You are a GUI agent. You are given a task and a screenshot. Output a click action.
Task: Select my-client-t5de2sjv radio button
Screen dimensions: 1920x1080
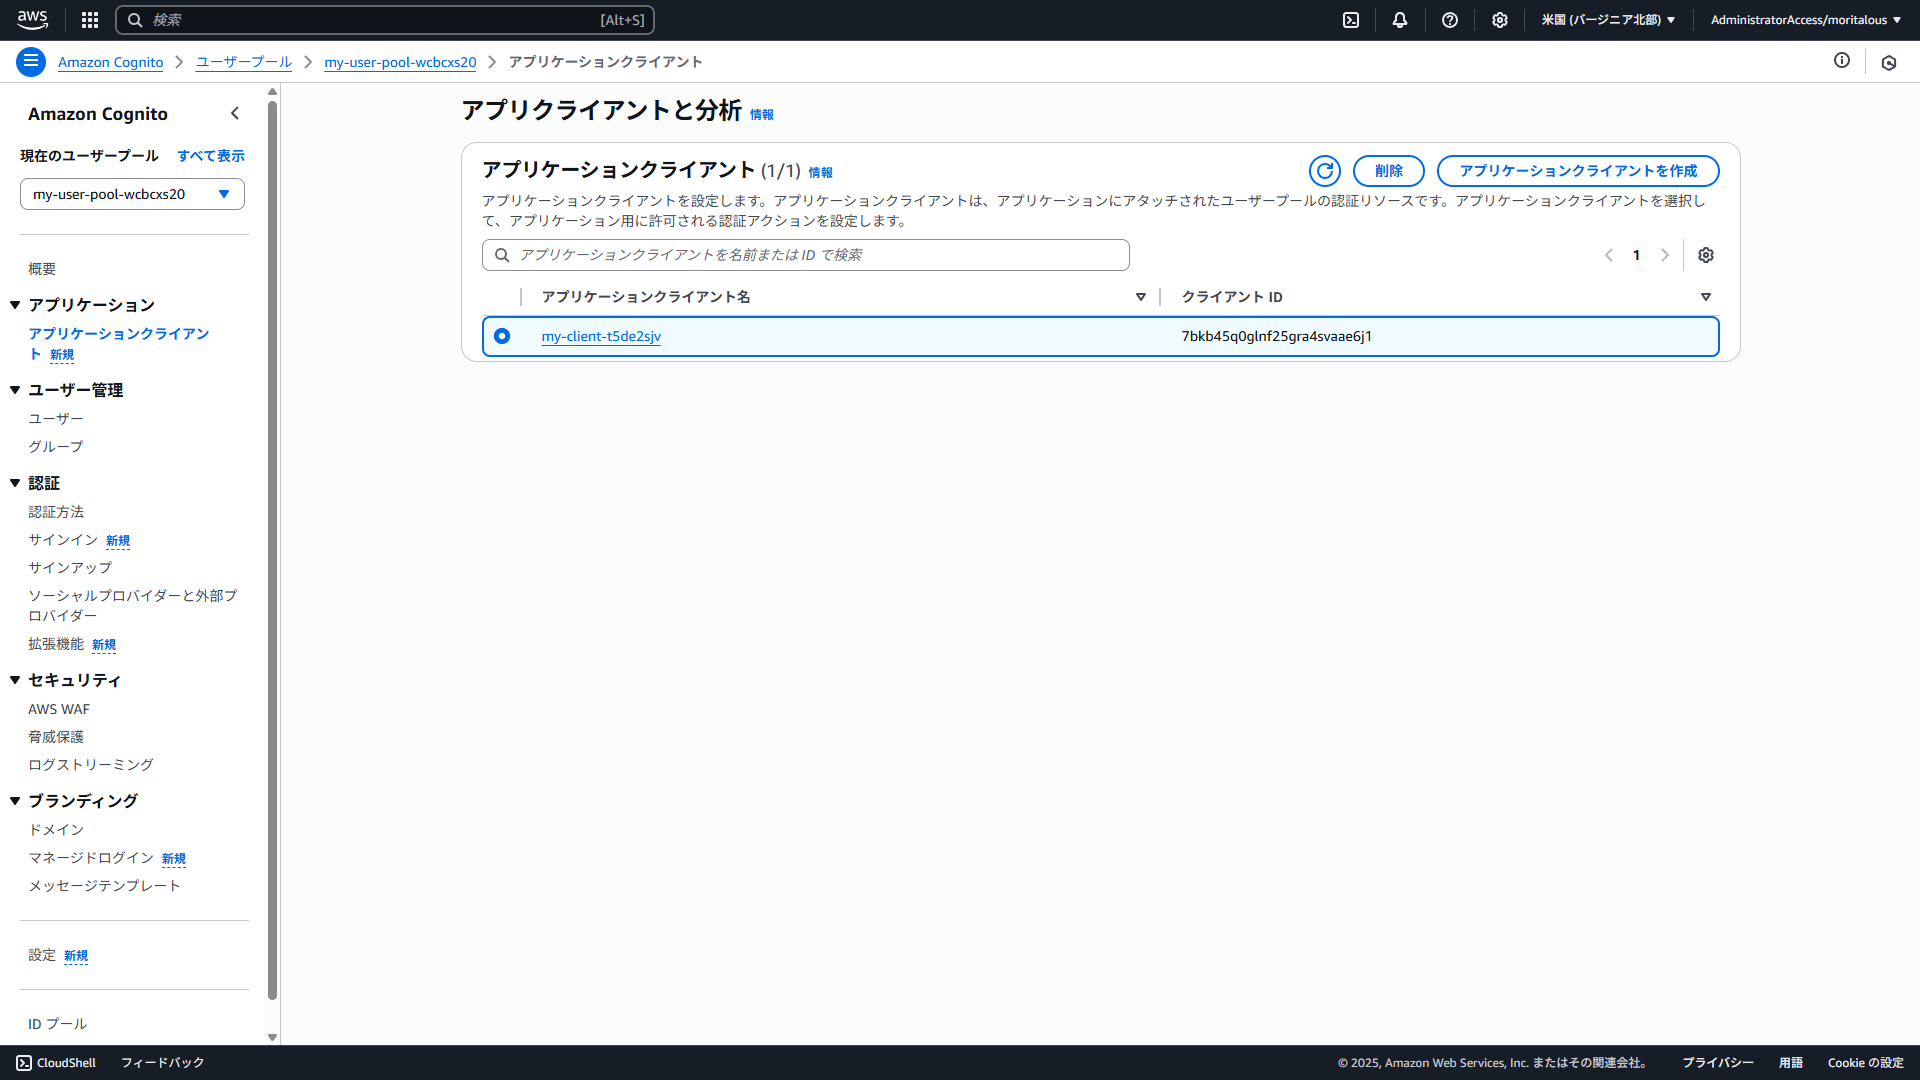(502, 336)
